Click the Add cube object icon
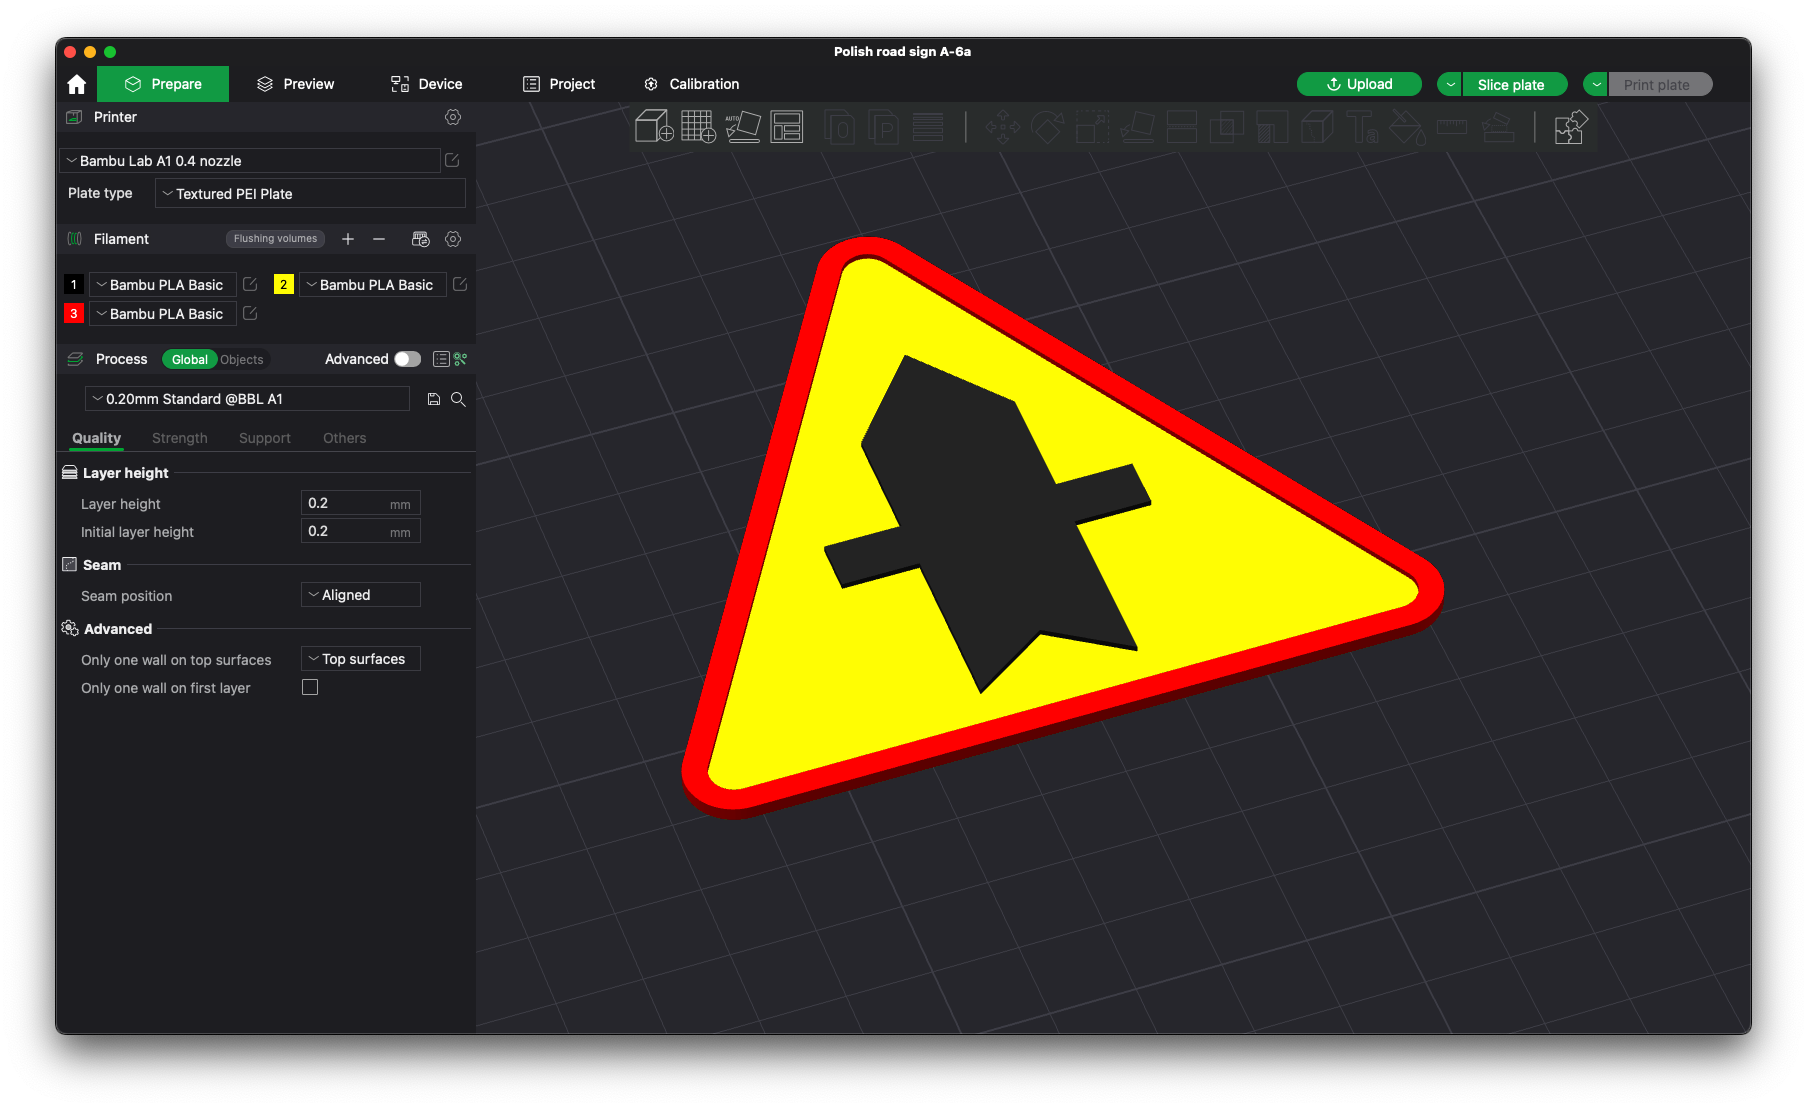Screen dimensions: 1807x1108 654,127
